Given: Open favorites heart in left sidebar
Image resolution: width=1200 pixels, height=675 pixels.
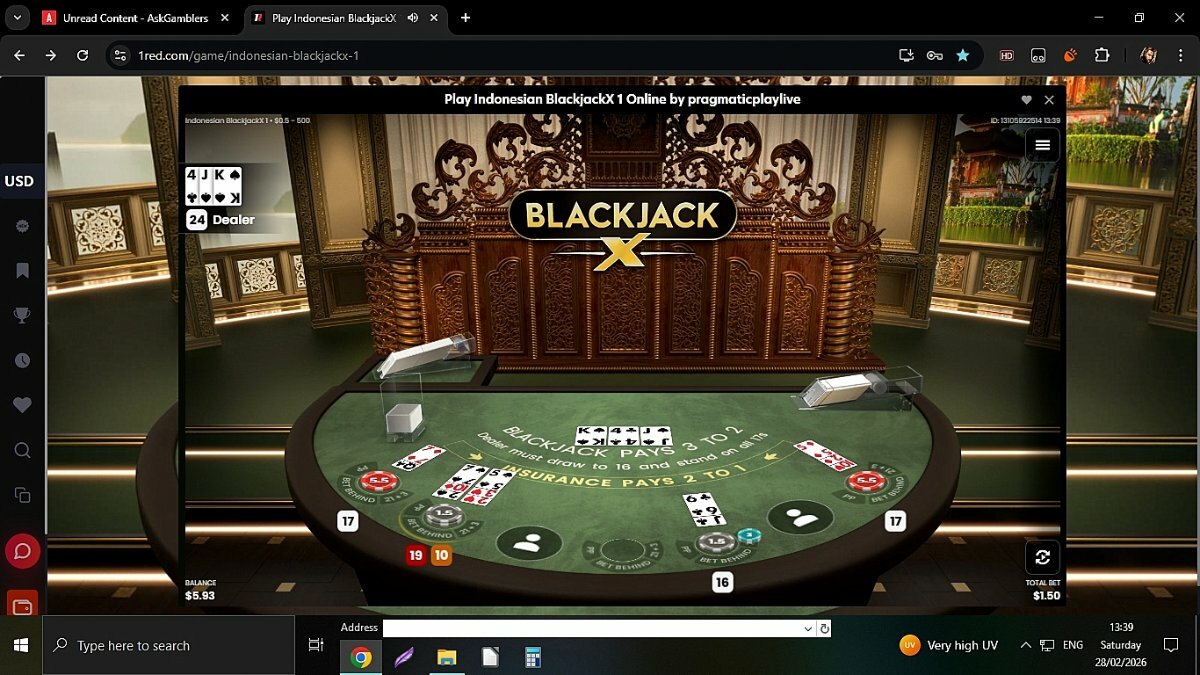Looking at the screenshot, I should (x=22, y=405).
